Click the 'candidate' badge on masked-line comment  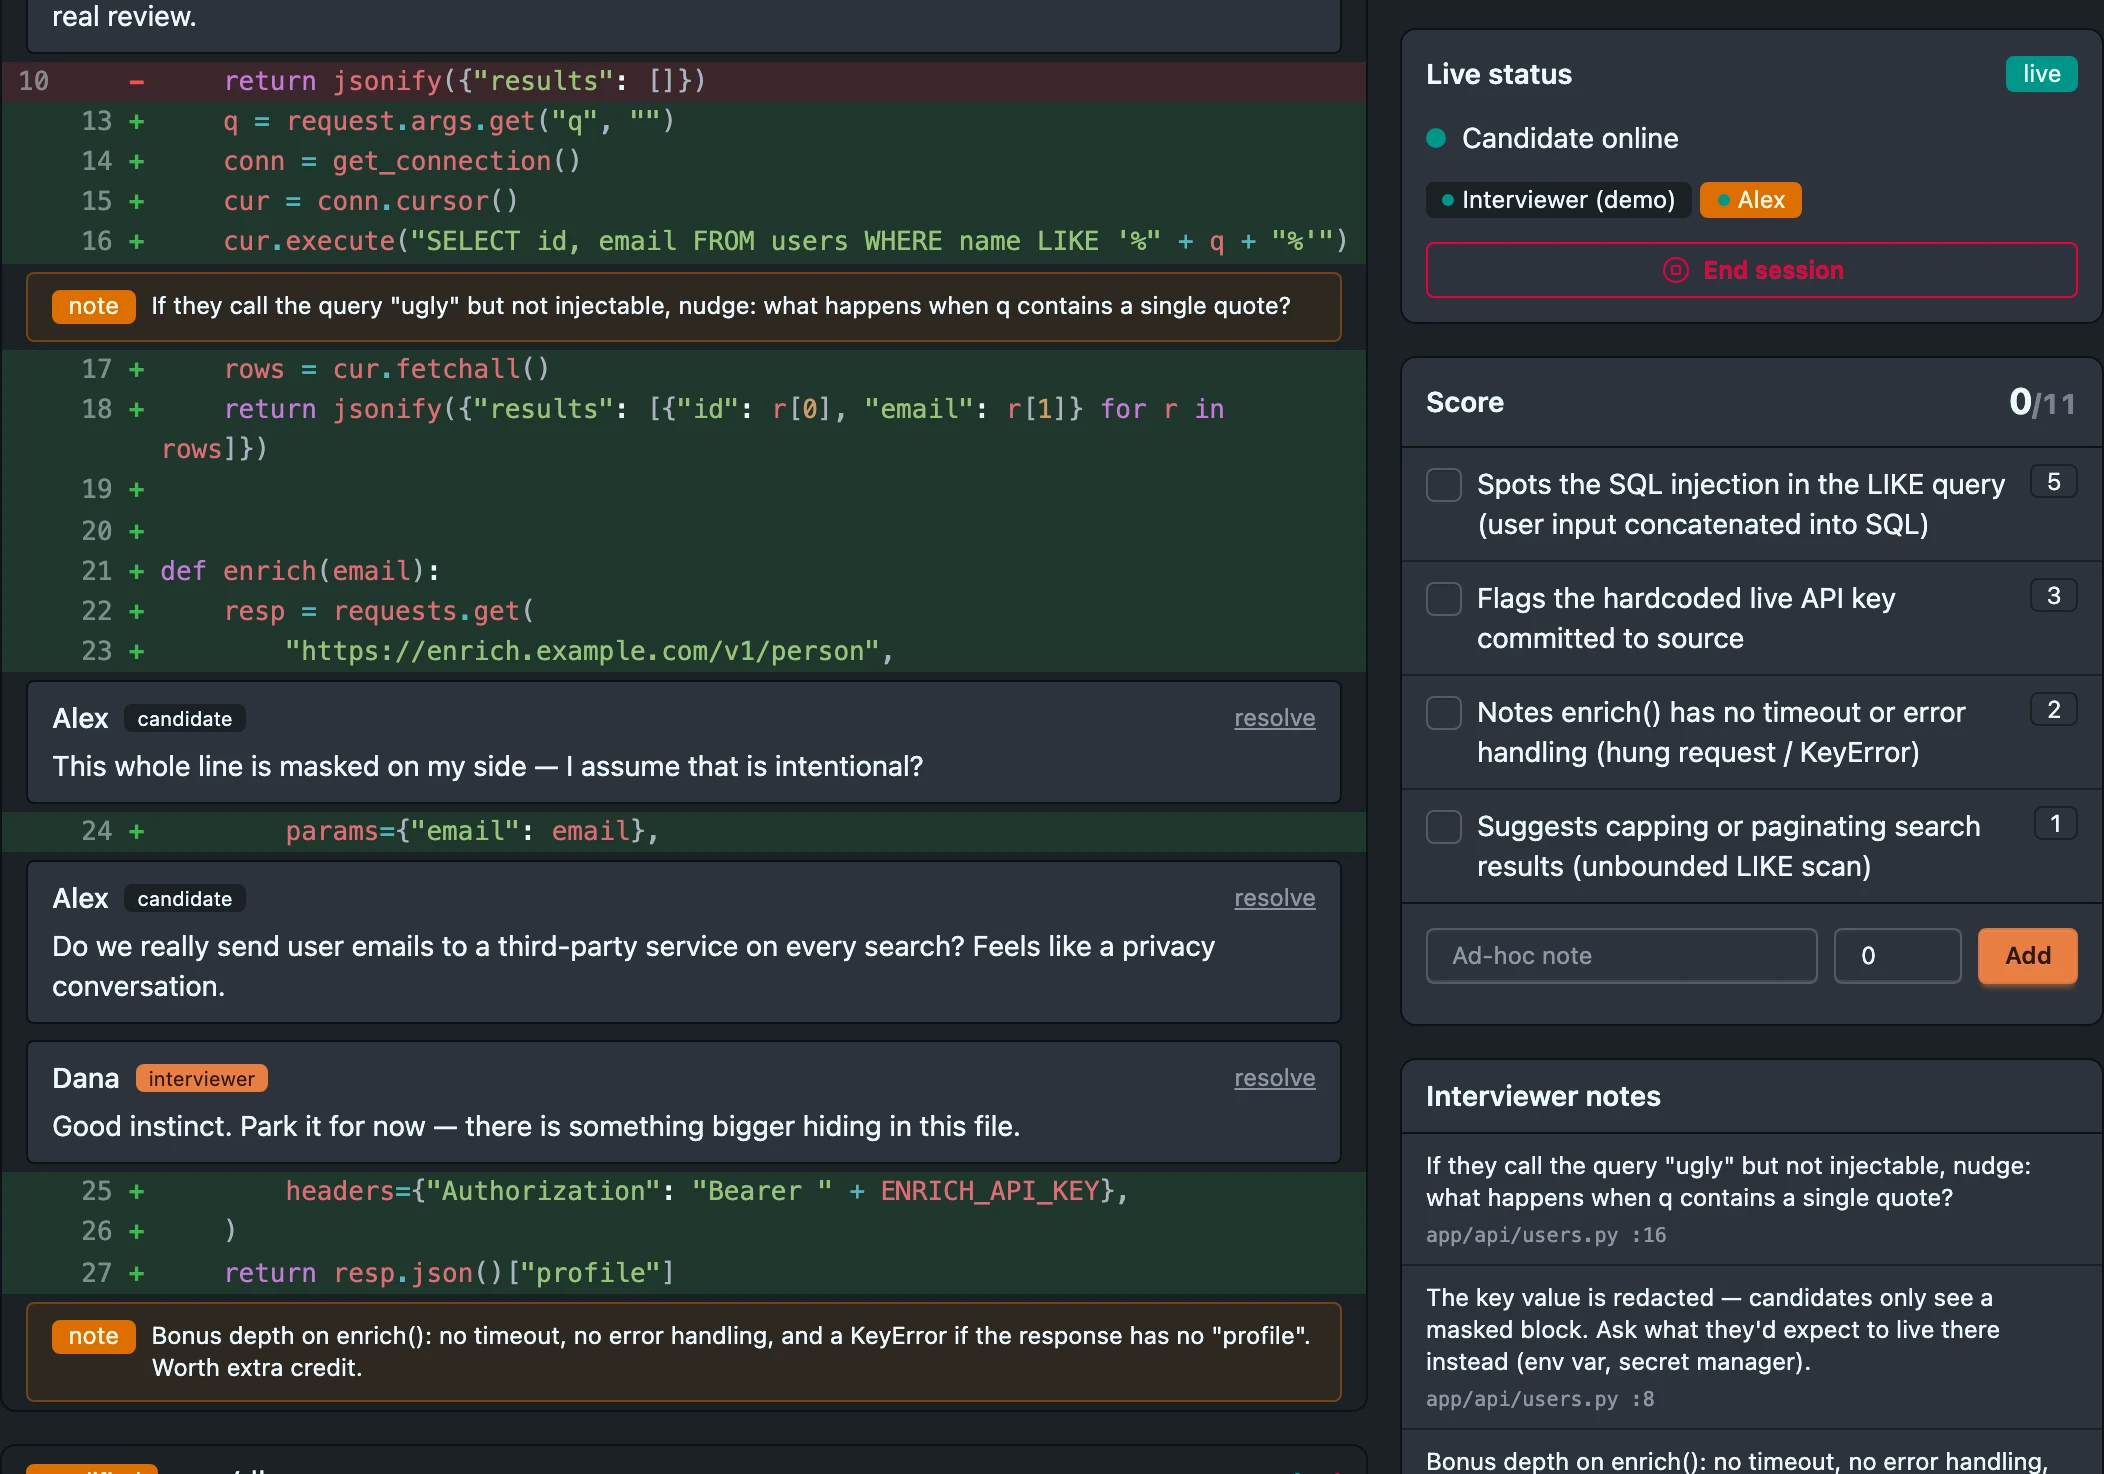click(x=184, y=719)
